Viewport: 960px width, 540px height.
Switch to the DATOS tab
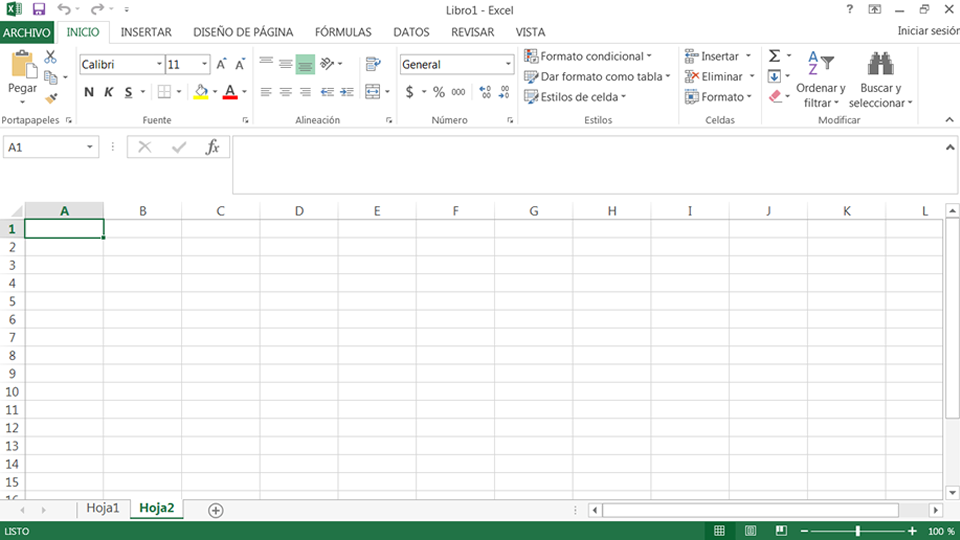pyautogui.click(x=411, y=32)
